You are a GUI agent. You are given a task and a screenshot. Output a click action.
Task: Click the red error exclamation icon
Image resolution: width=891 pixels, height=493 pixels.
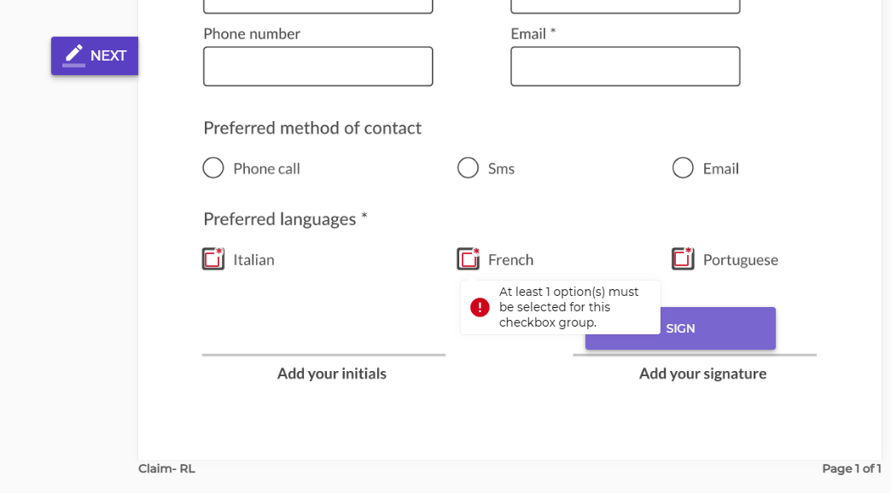[x=480, y=307]
